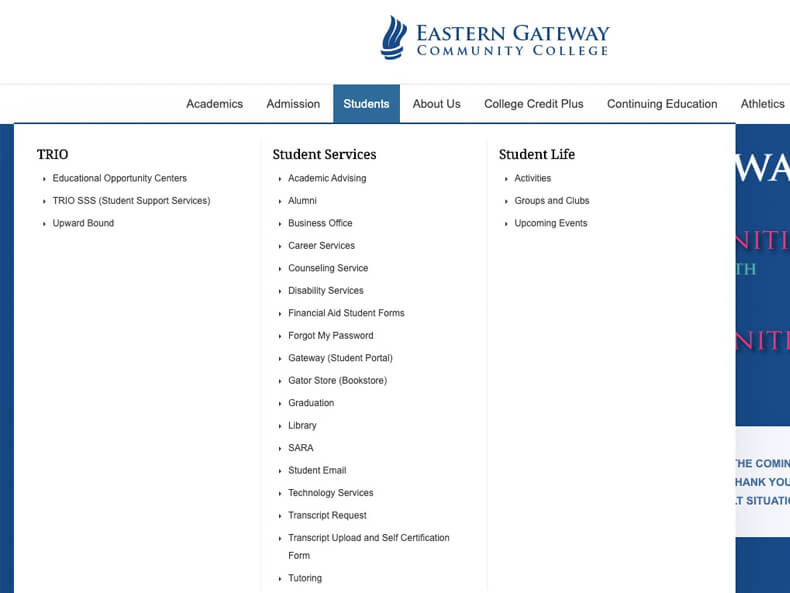Click Forgot My Password link
790x593 pixels.
(x=330, y=336)
